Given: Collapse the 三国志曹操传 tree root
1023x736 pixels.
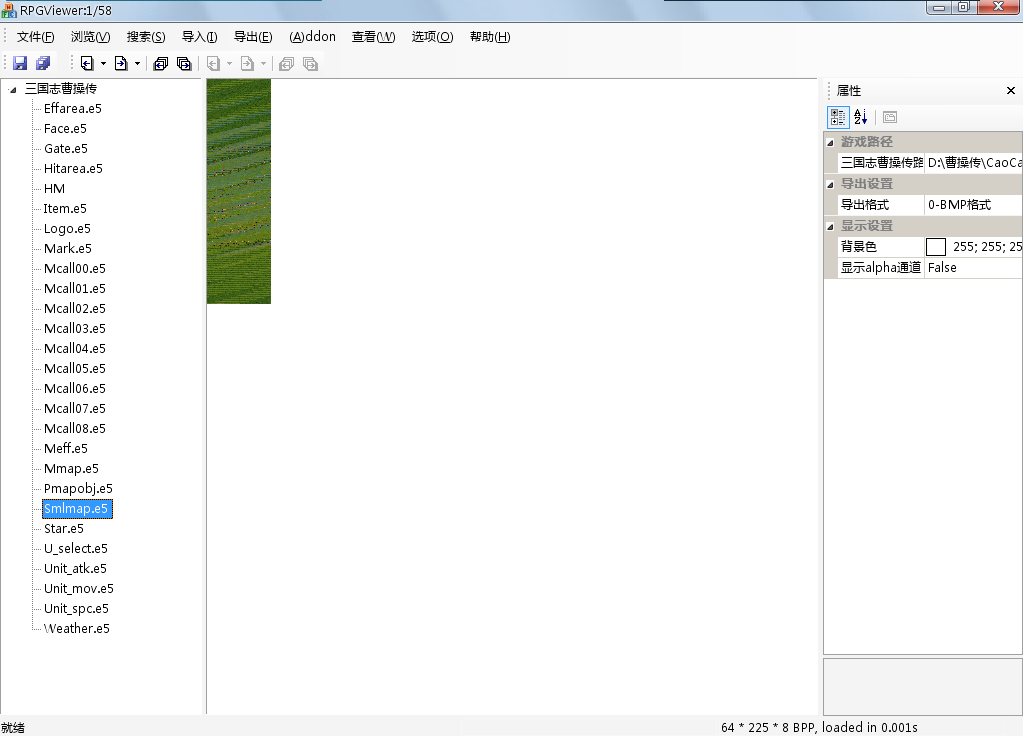Looking at the screenshot, I should 13,89.
